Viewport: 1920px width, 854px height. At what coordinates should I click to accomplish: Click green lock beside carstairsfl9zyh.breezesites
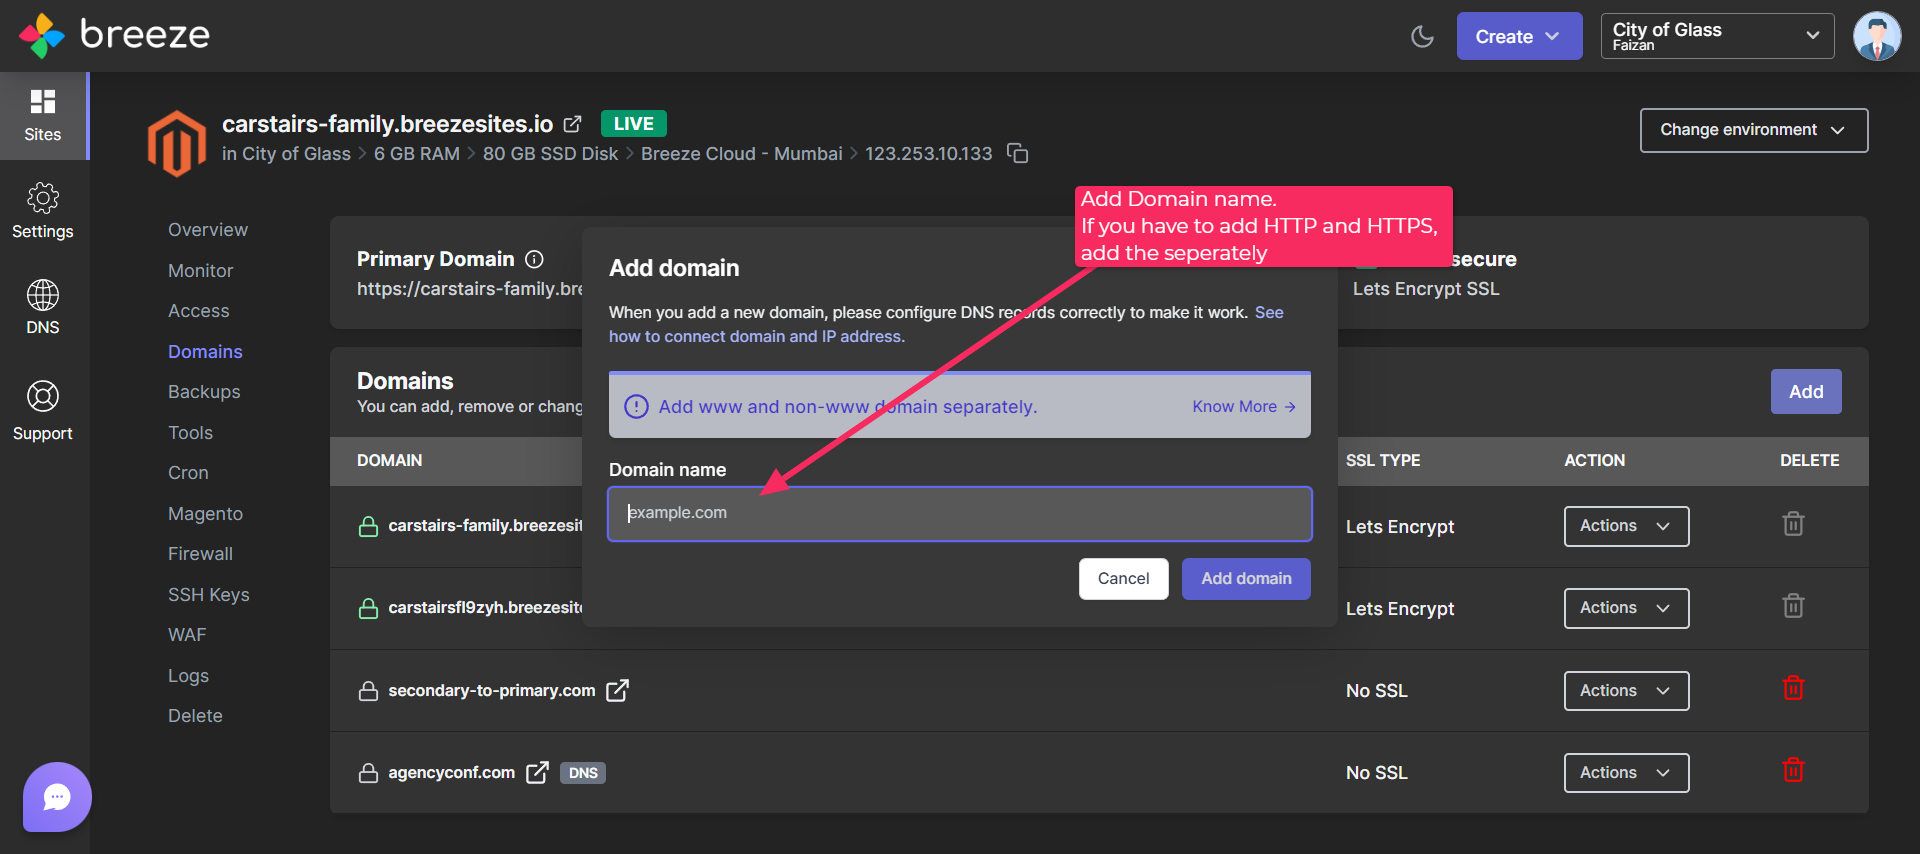tap(368, 608)
